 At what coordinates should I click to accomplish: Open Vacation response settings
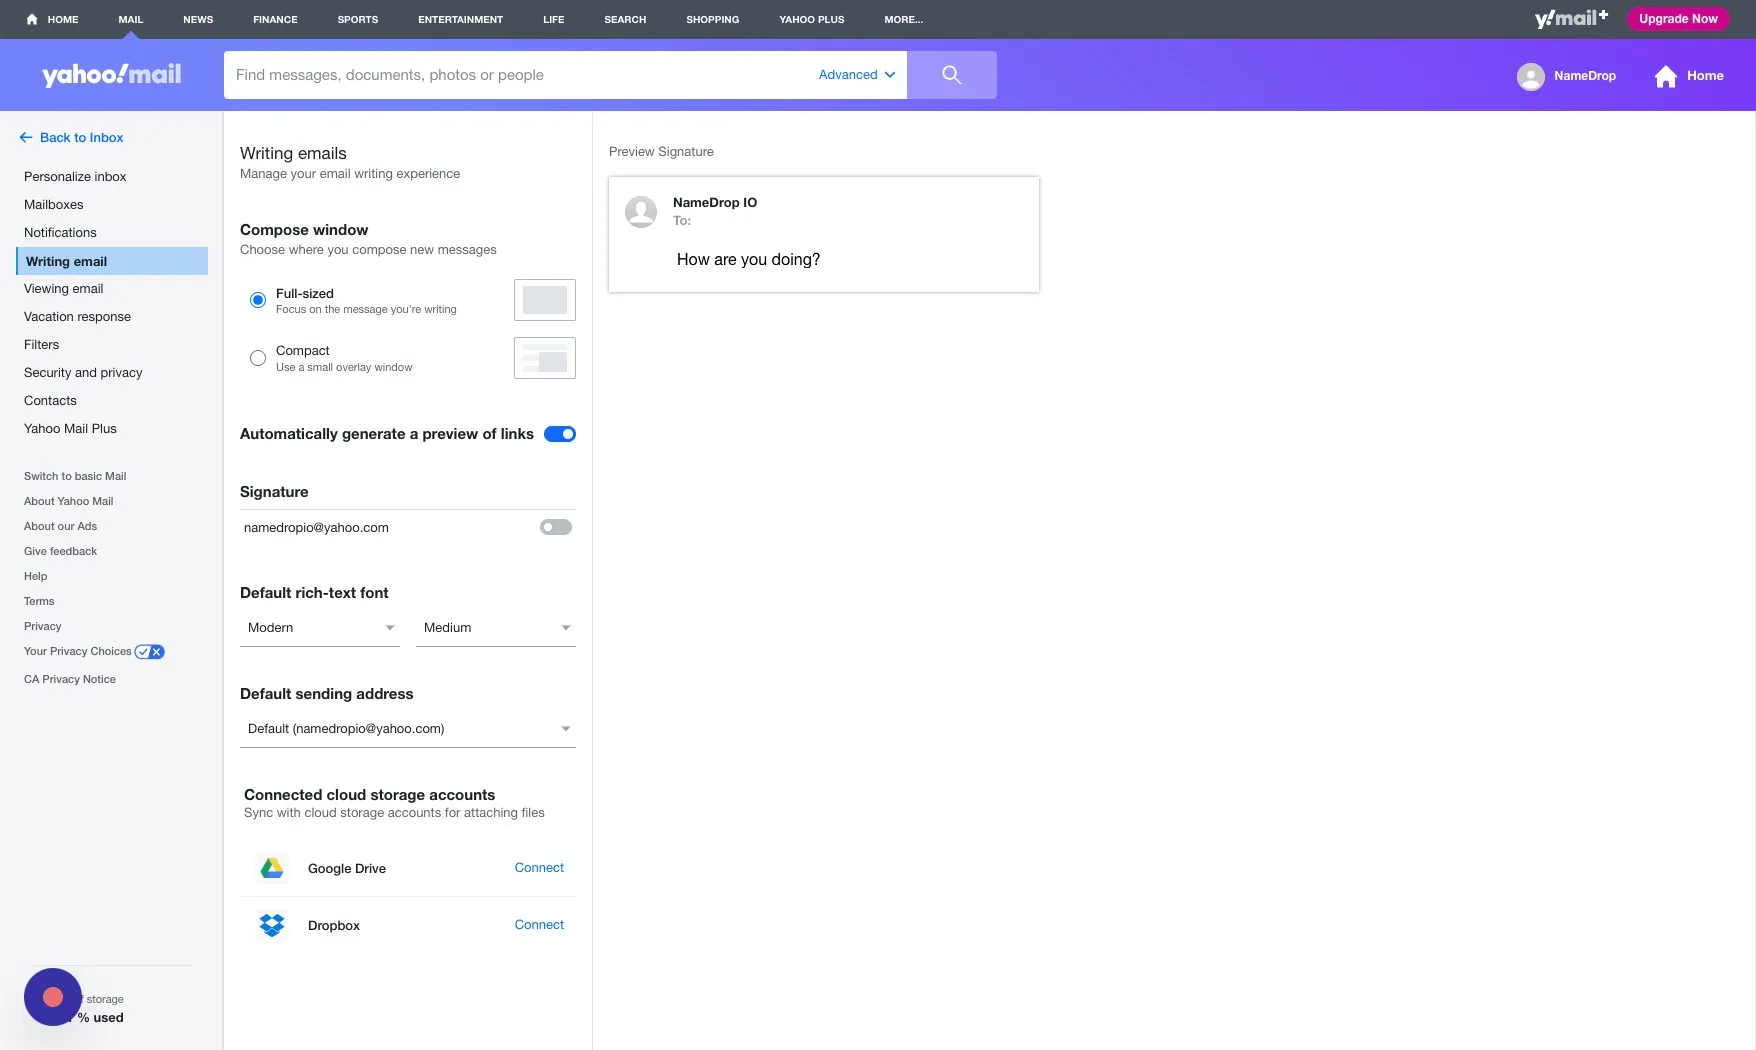[x=77, y=317]
